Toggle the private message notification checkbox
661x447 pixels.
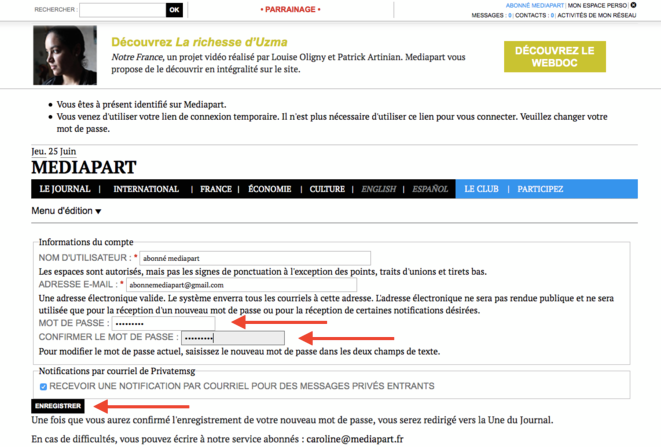point(43,387)
